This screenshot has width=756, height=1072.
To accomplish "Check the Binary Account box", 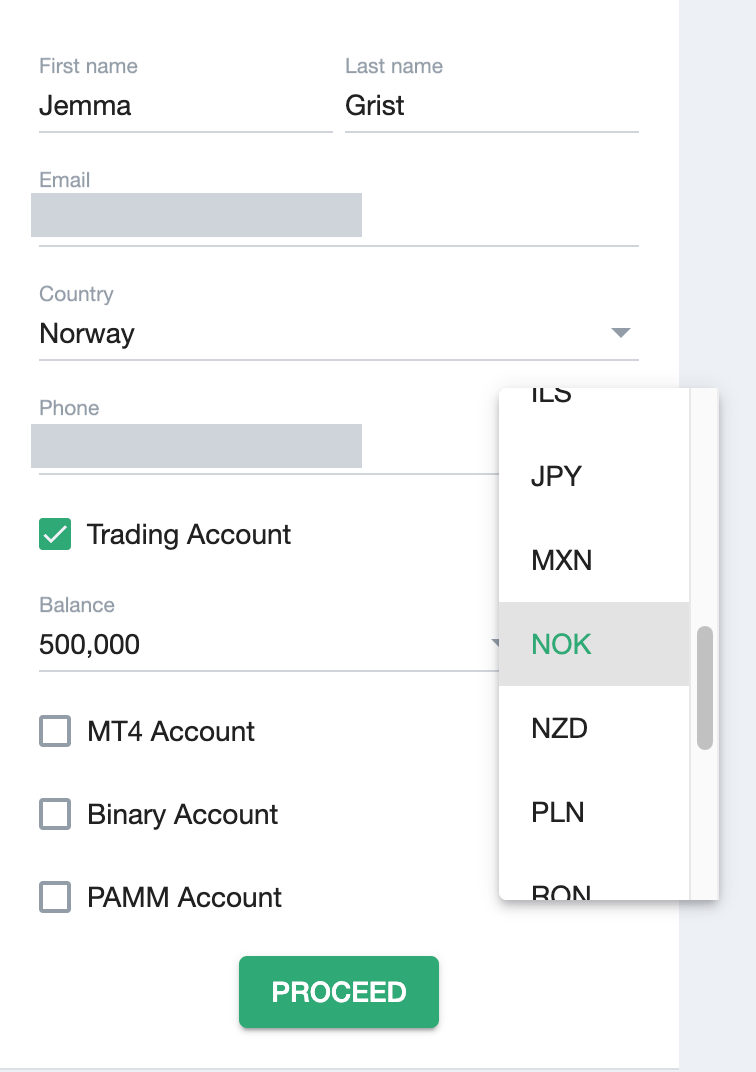I will coord(55,814).
